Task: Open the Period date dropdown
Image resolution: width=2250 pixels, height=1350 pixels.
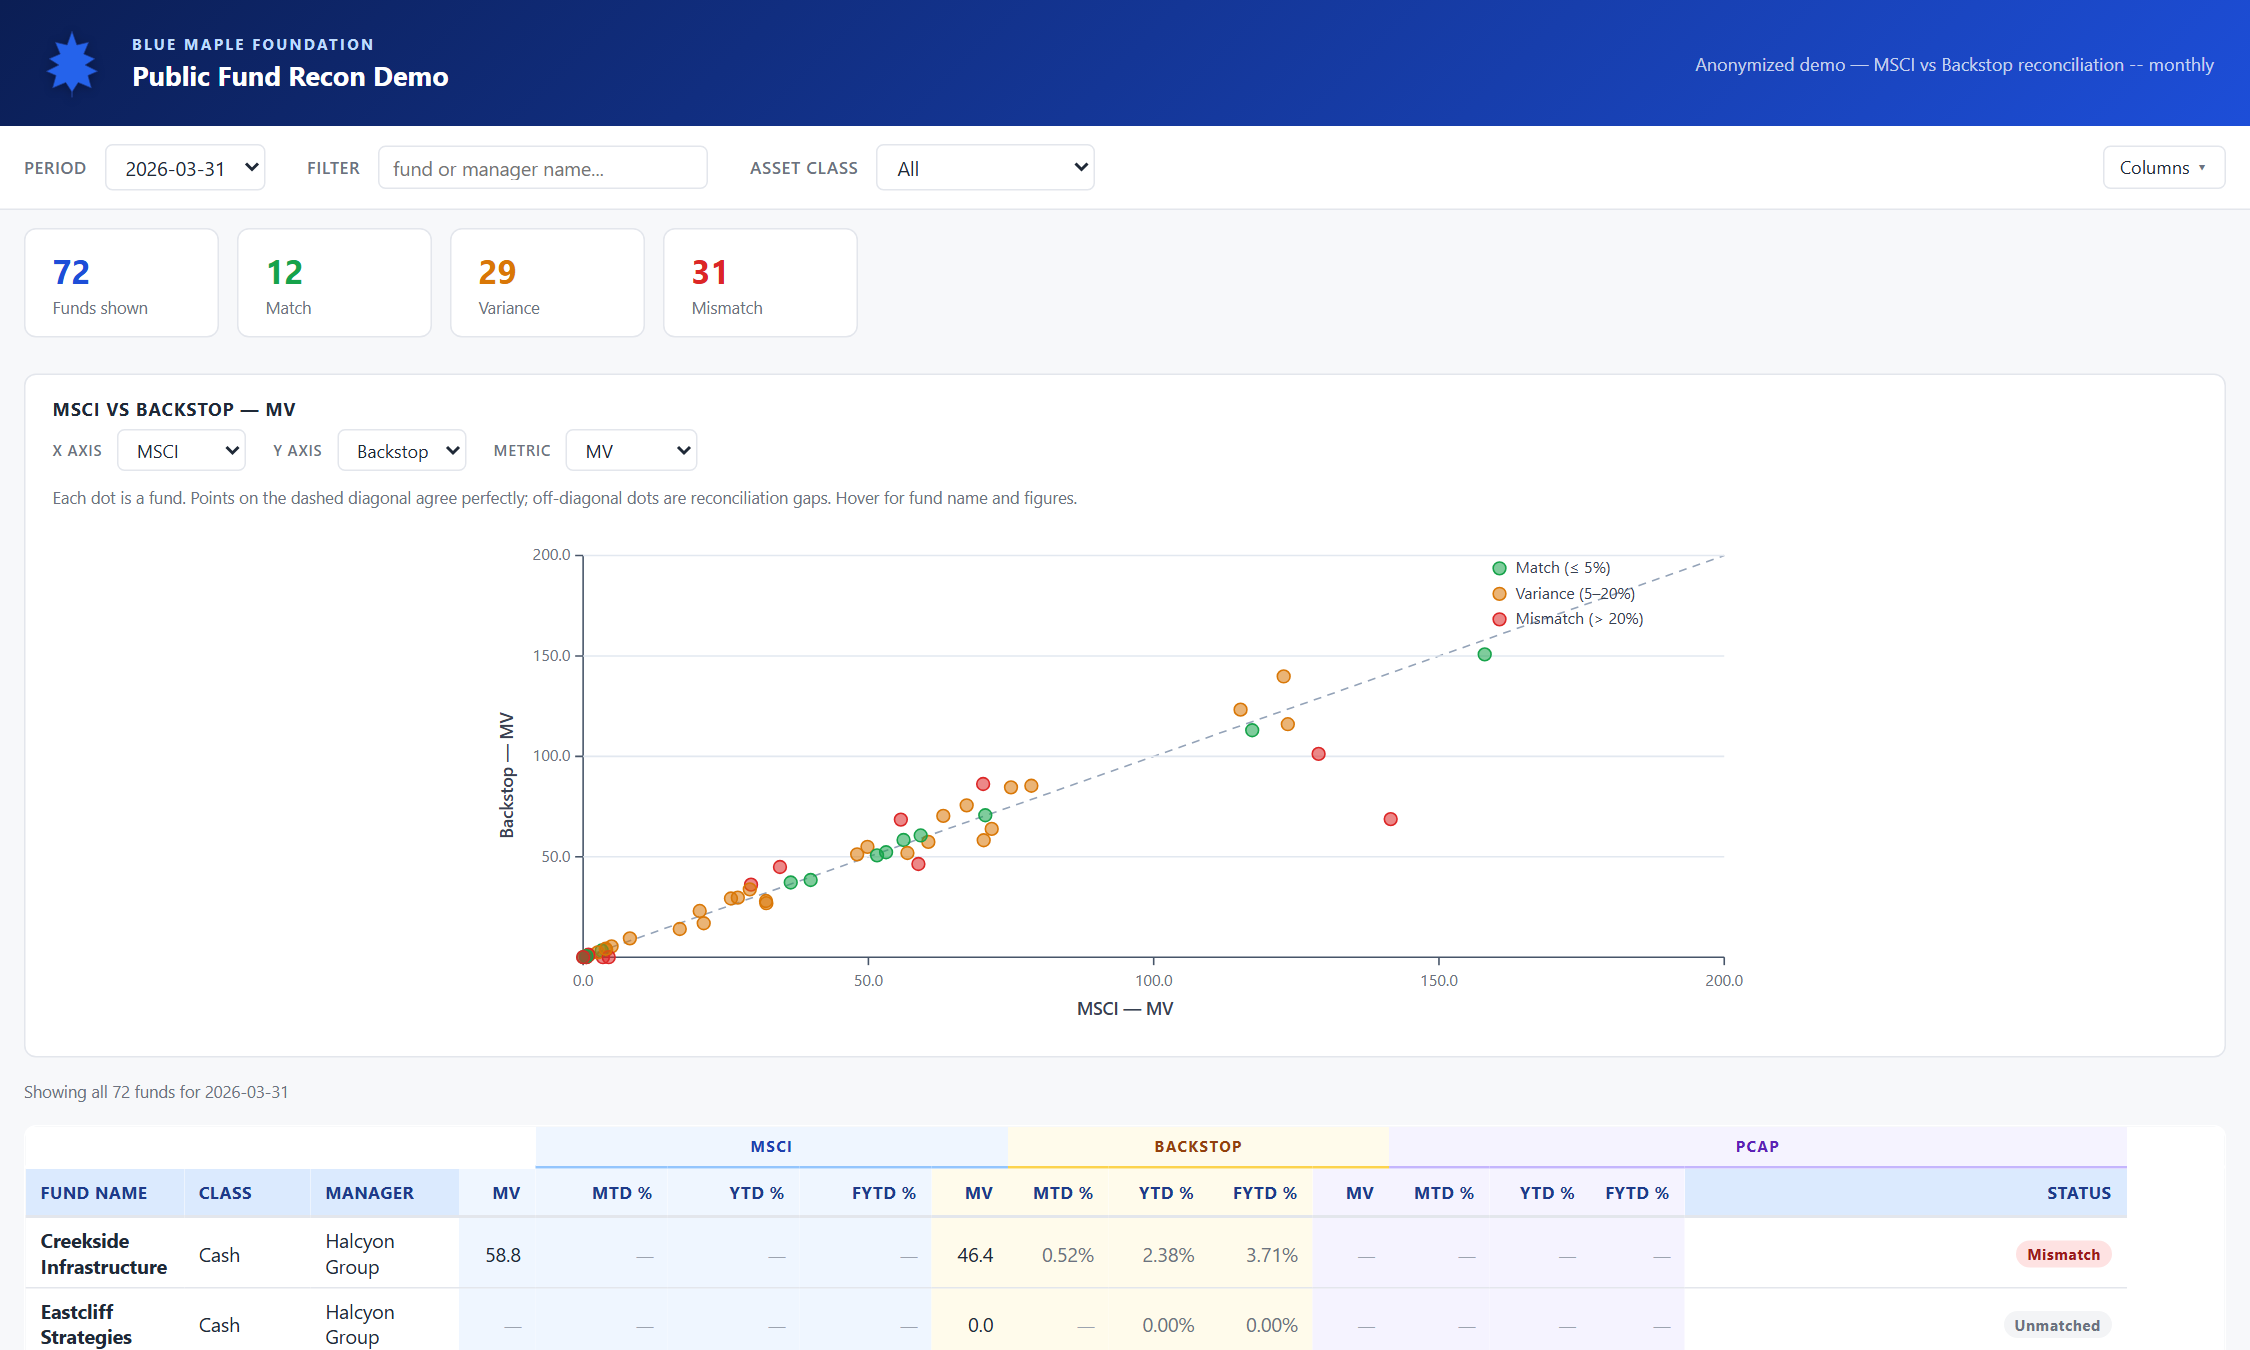Action: (x=185, y=168)
